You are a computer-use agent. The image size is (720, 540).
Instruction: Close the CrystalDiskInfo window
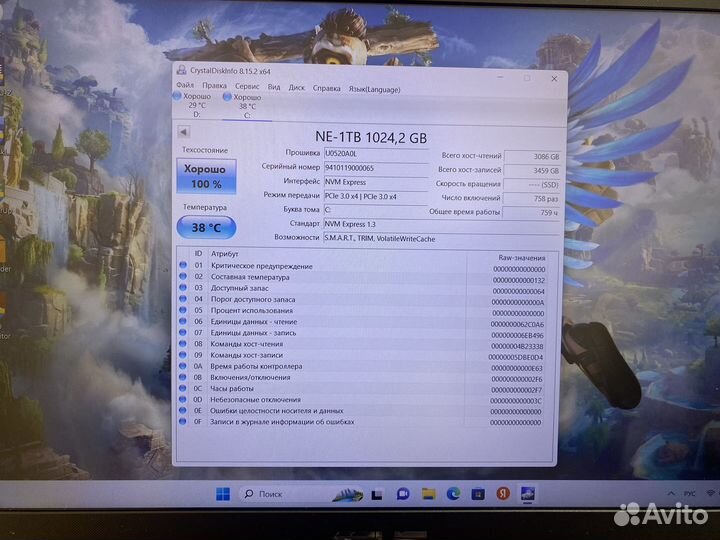[x=554, y=79]
